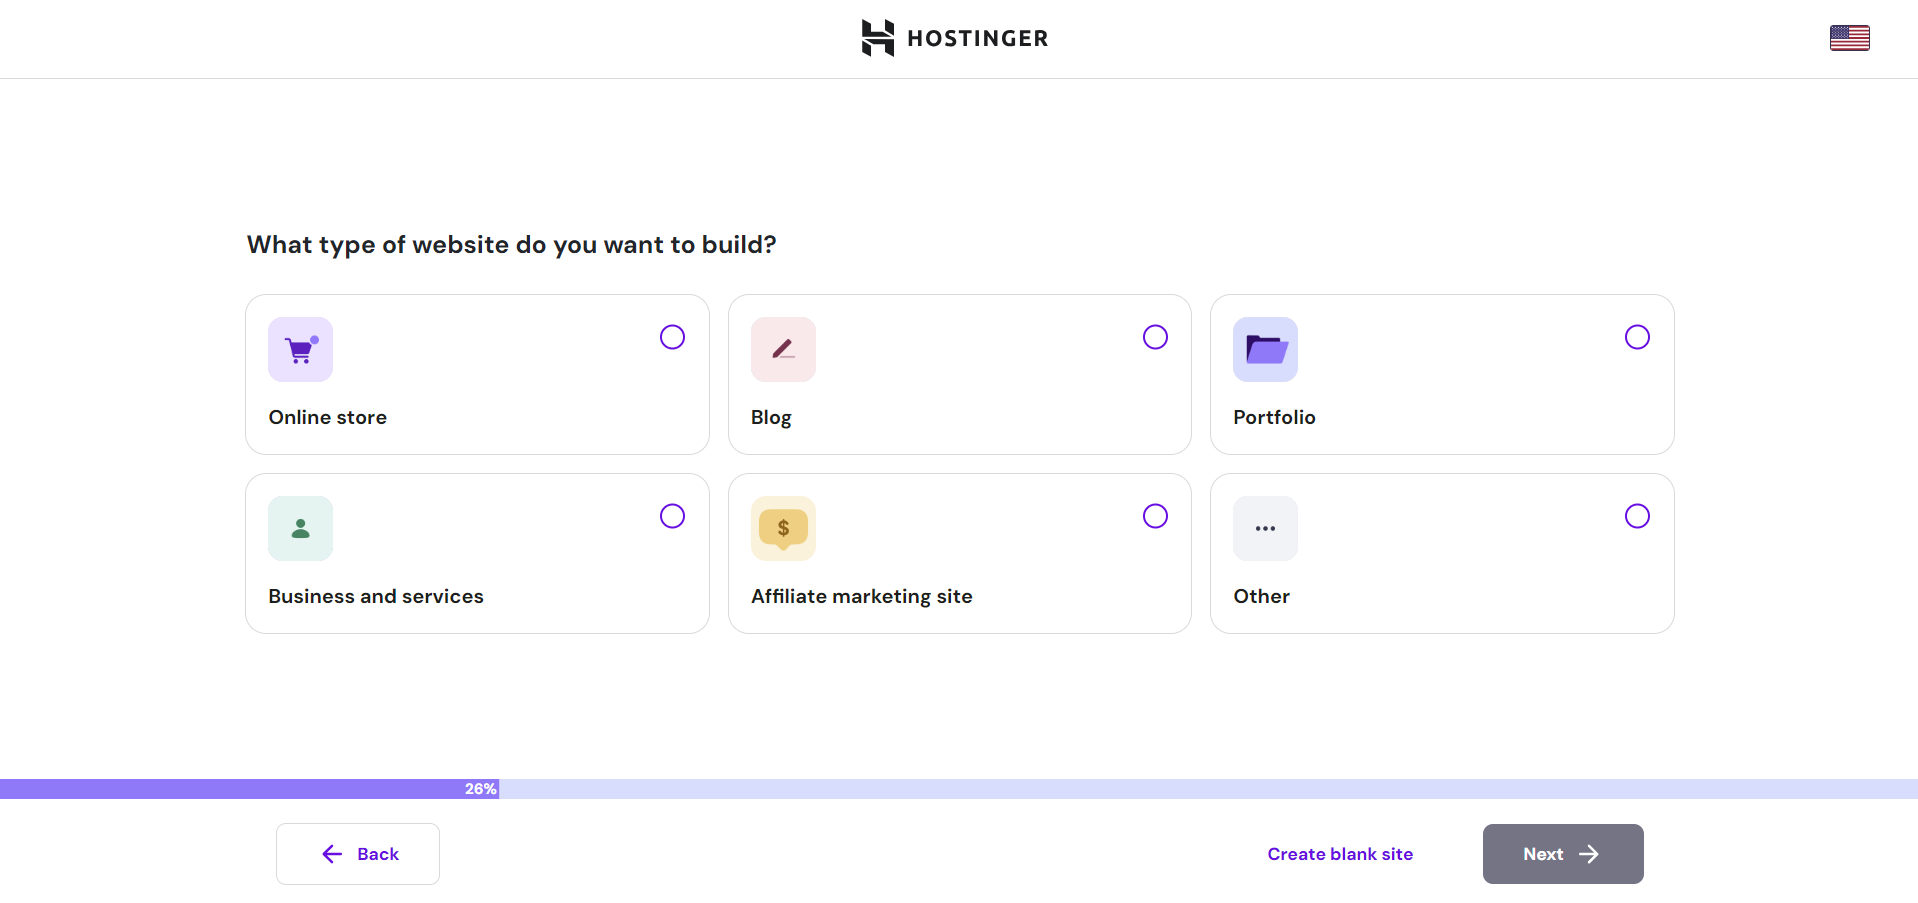Click the 26% progress bar
The height and width of the screenshot is (903, 1918).
pos(480,789)
